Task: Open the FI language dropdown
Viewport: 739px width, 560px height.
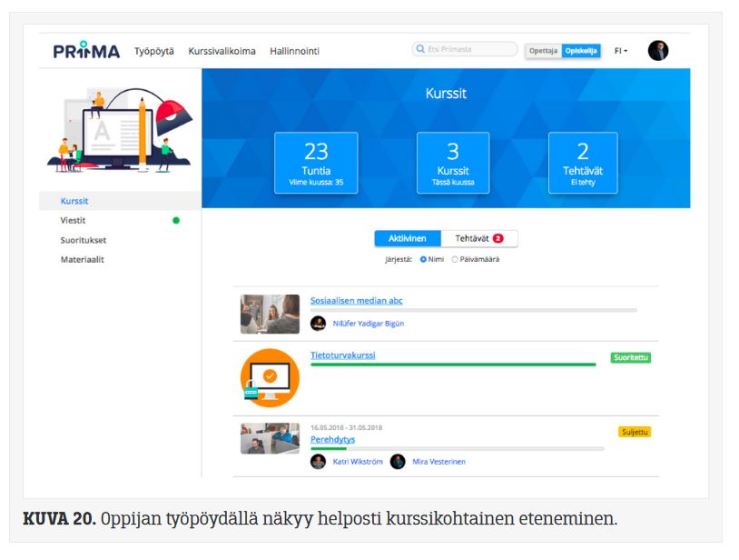Action: pos(621,51)
